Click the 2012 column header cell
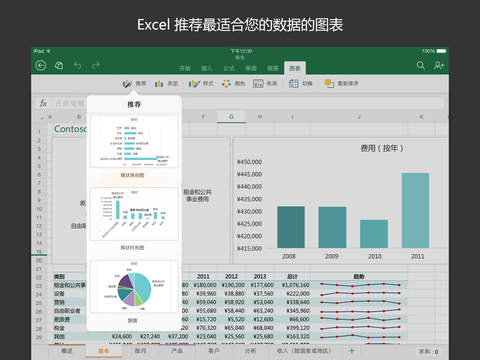 (231, 276)
